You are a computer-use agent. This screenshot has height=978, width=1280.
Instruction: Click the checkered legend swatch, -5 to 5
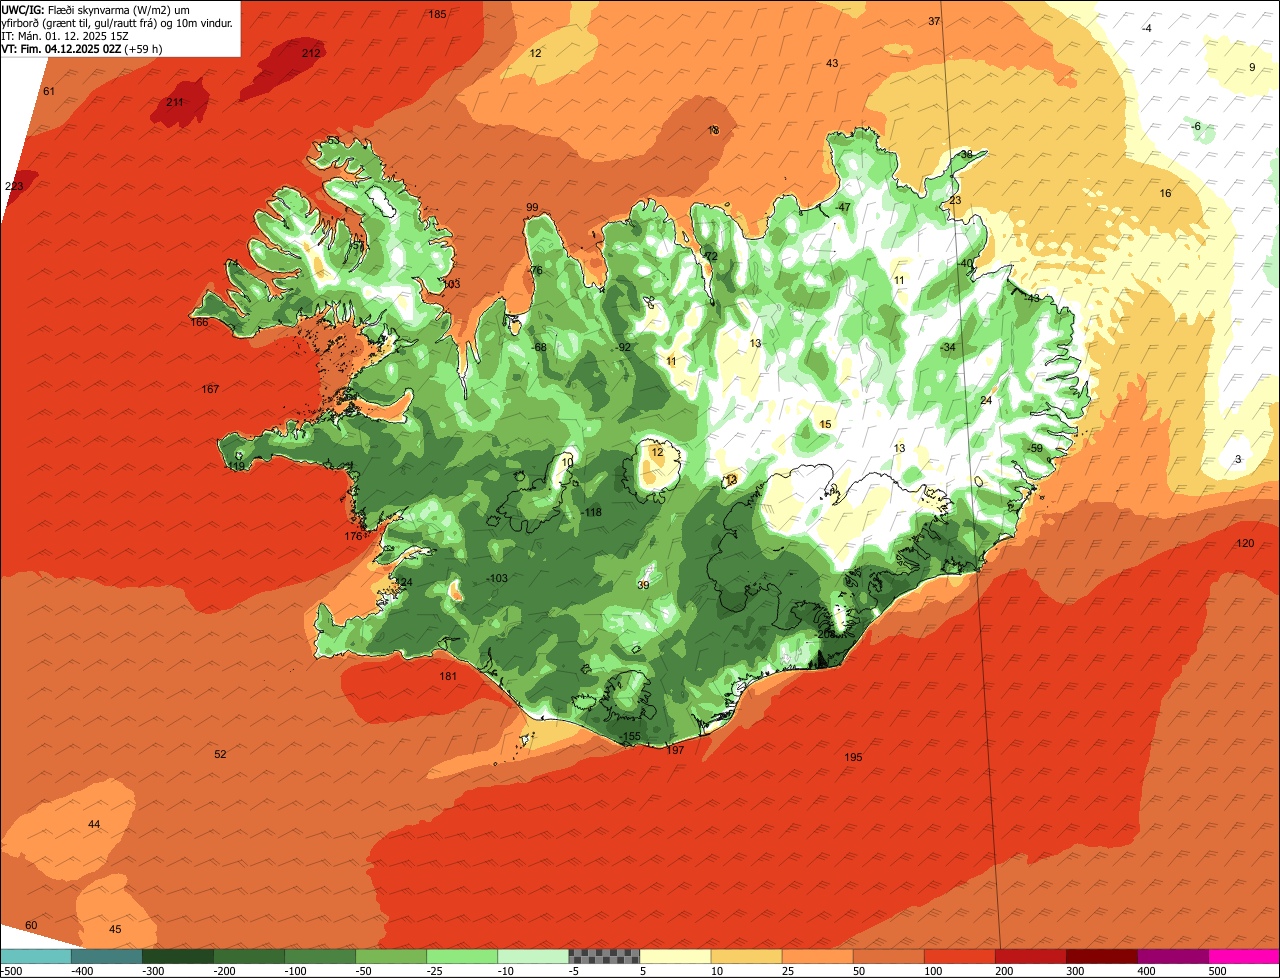604,956
